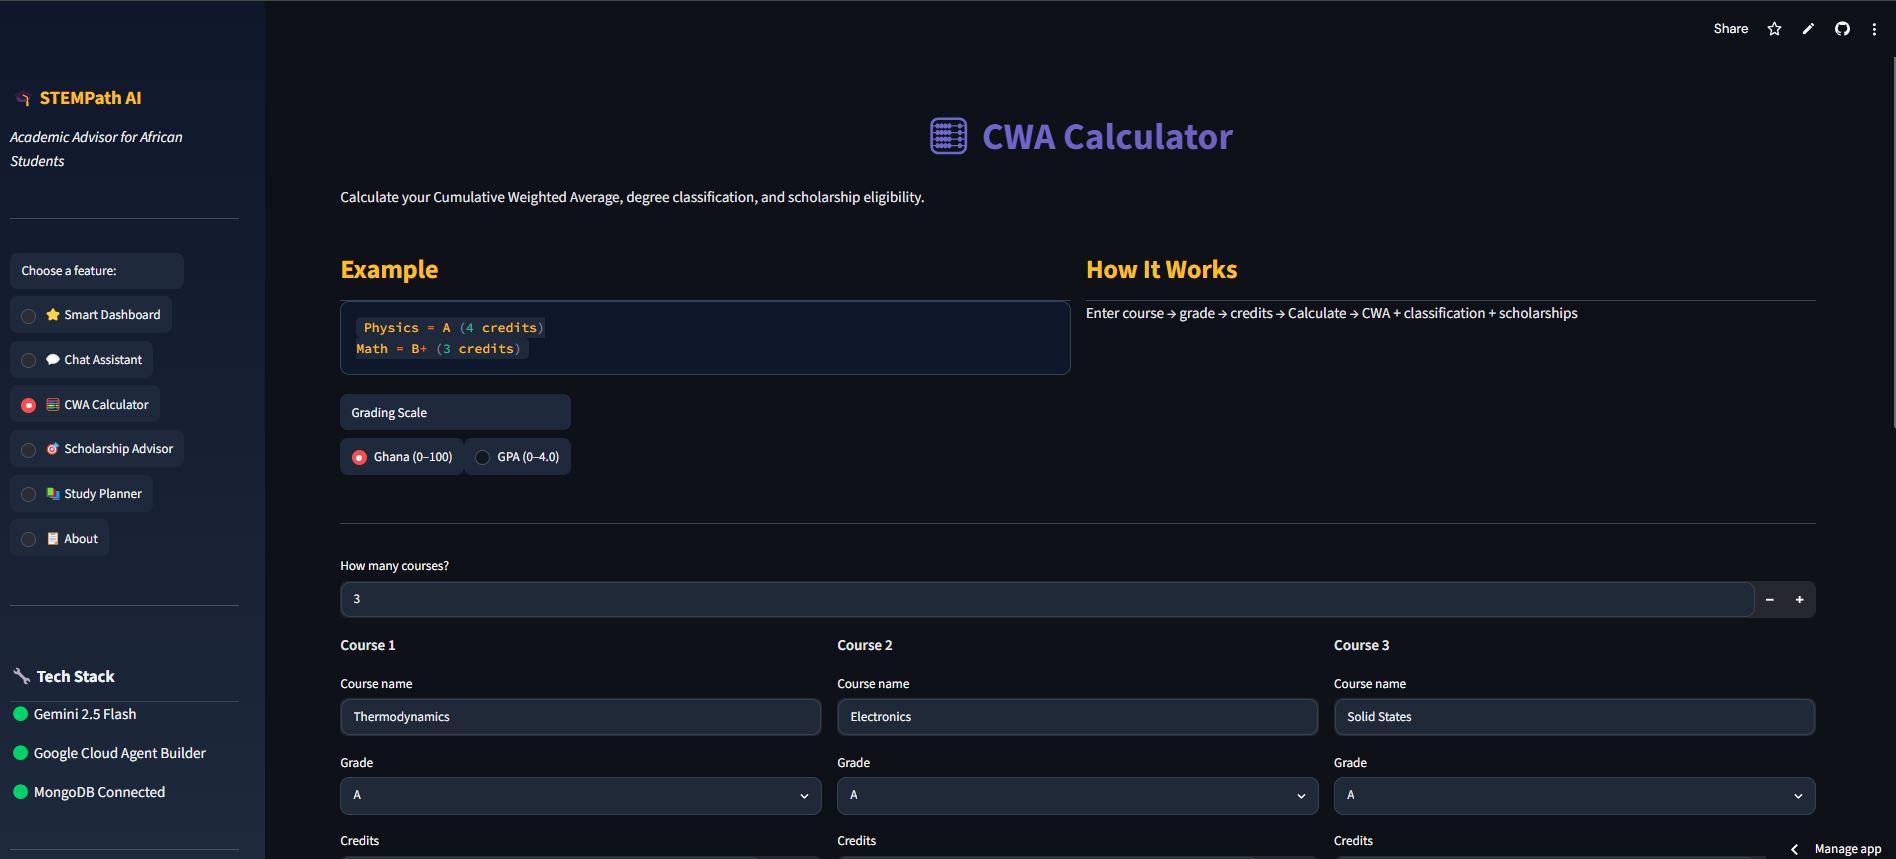
Task: Select the Scholarship Advisor feature
Action: pos(97,449)
